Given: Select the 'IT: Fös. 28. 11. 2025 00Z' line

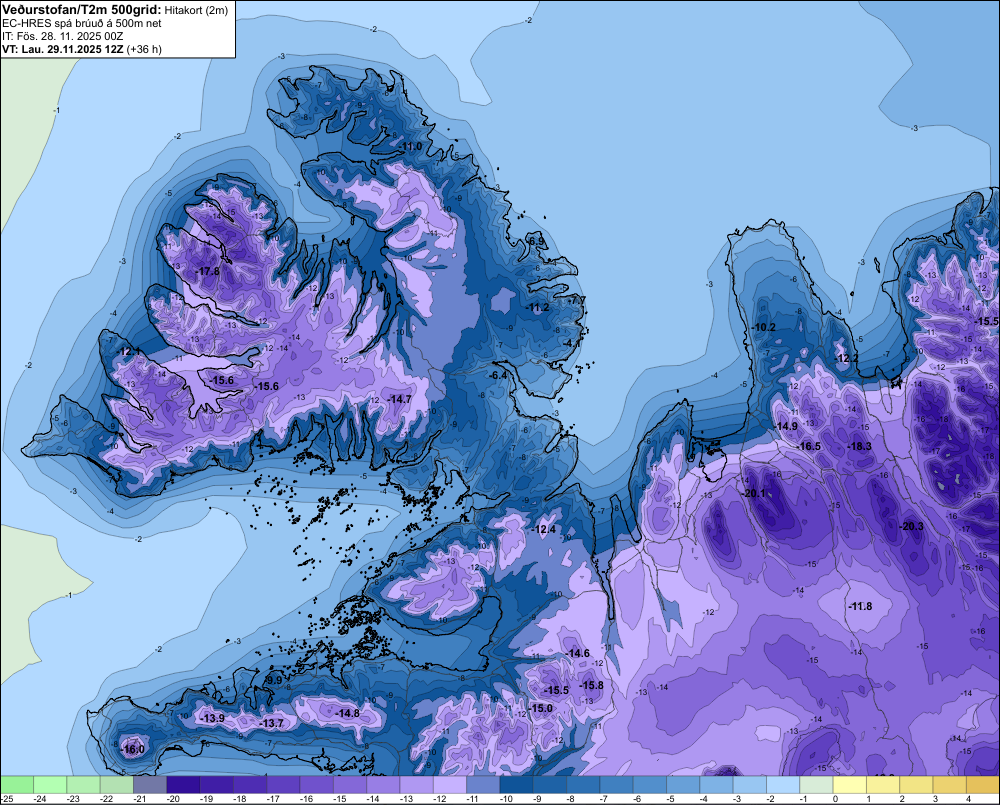Looking at the screenshot, I should [62, 36].
